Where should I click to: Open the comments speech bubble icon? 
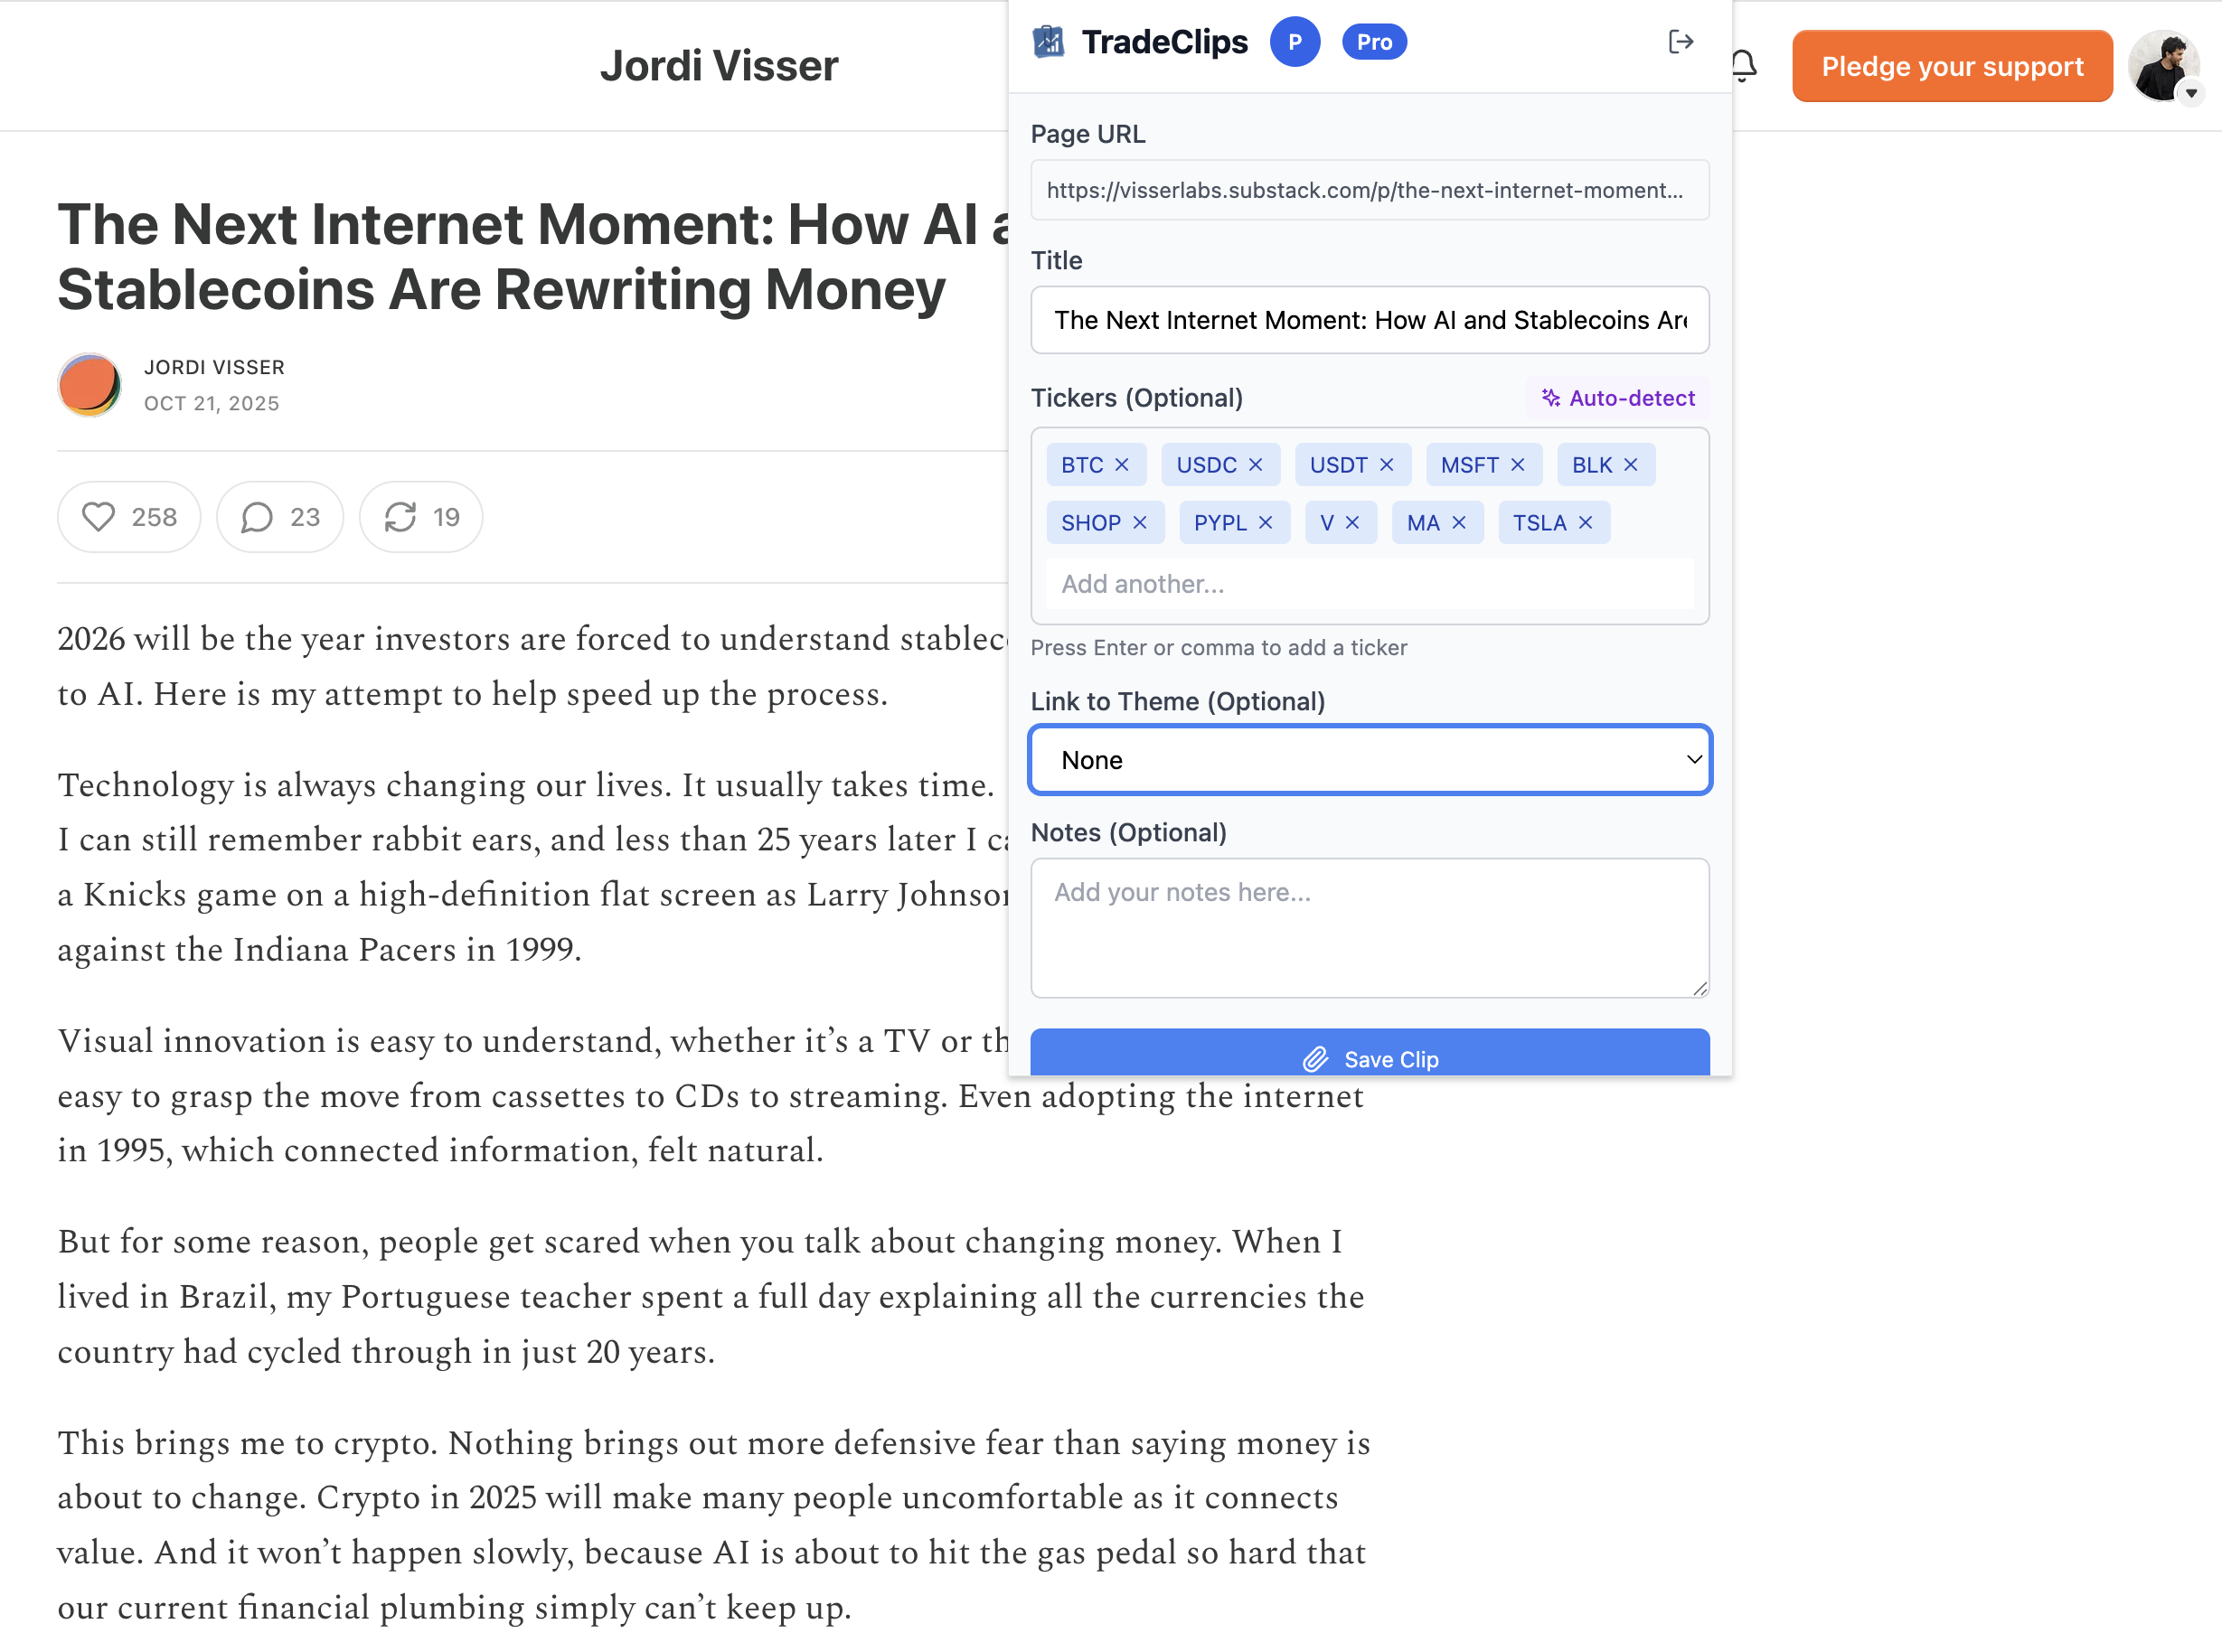257,517
